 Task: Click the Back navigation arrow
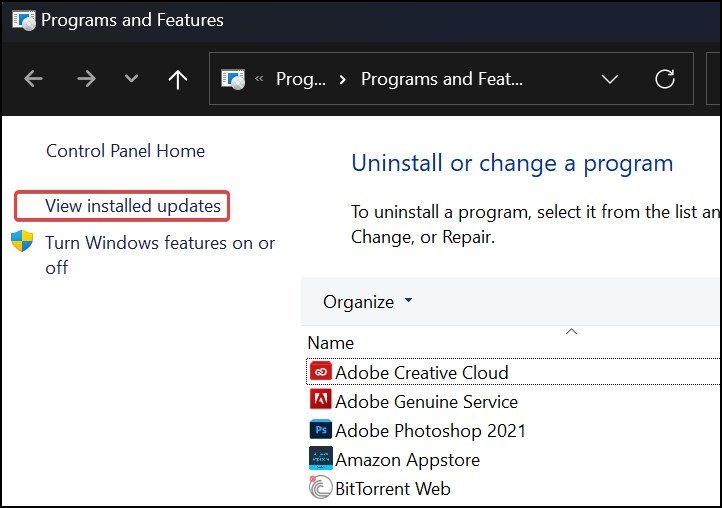(34, 79)
